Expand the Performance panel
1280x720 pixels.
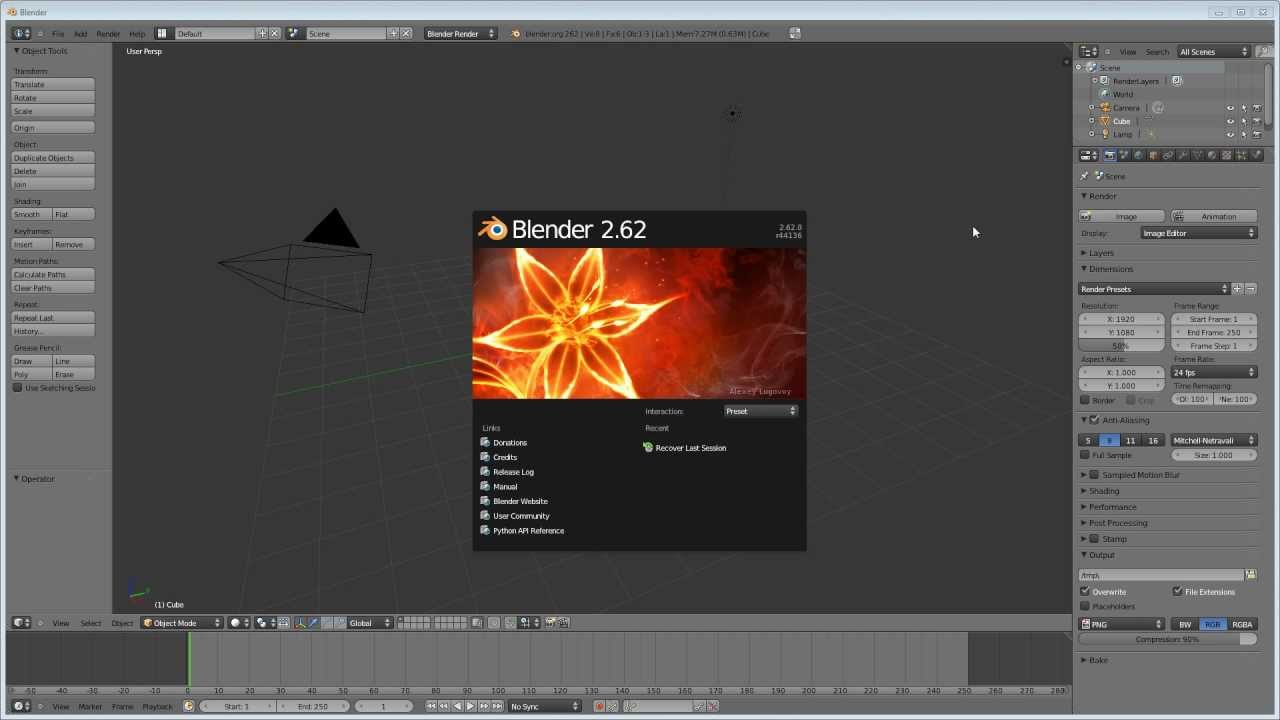point(1112,507)
